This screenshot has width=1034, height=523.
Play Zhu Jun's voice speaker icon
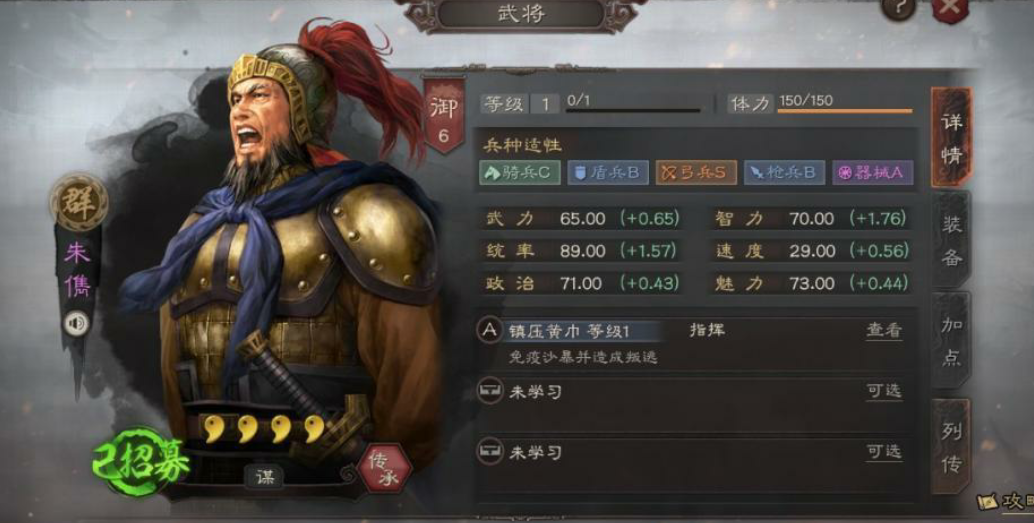pos(76,324)
